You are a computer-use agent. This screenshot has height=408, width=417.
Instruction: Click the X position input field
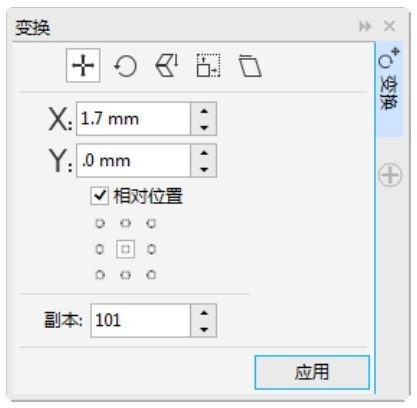[133, 119]
